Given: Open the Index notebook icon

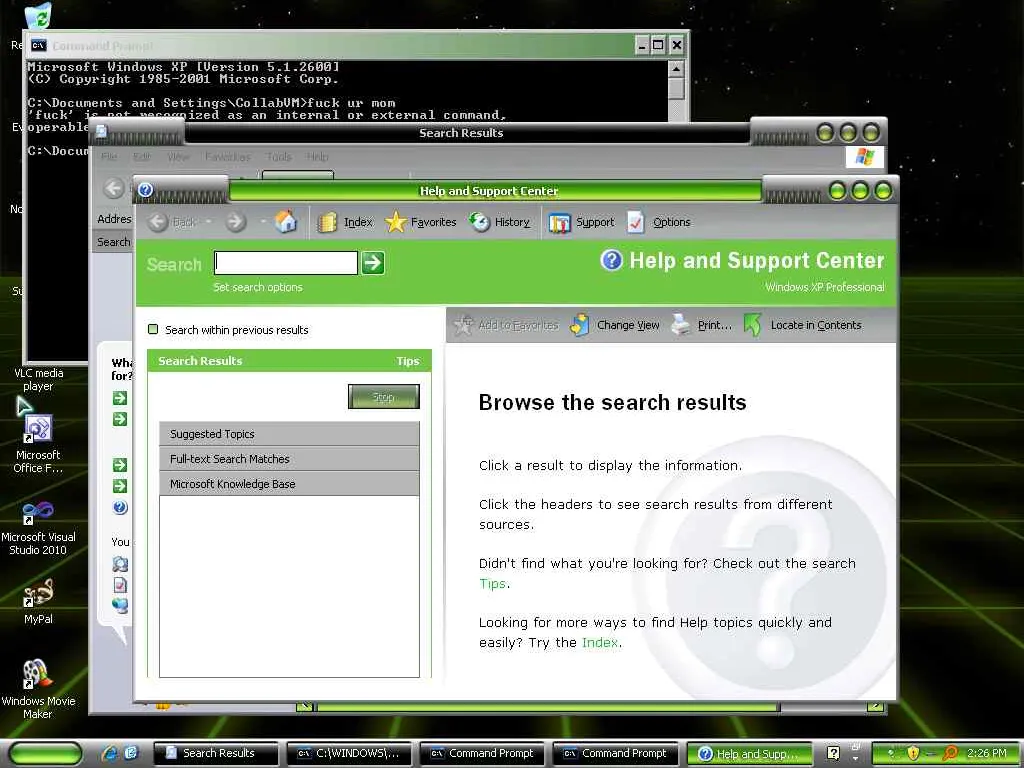Looking at the screenshot, I should coord(327,223).
